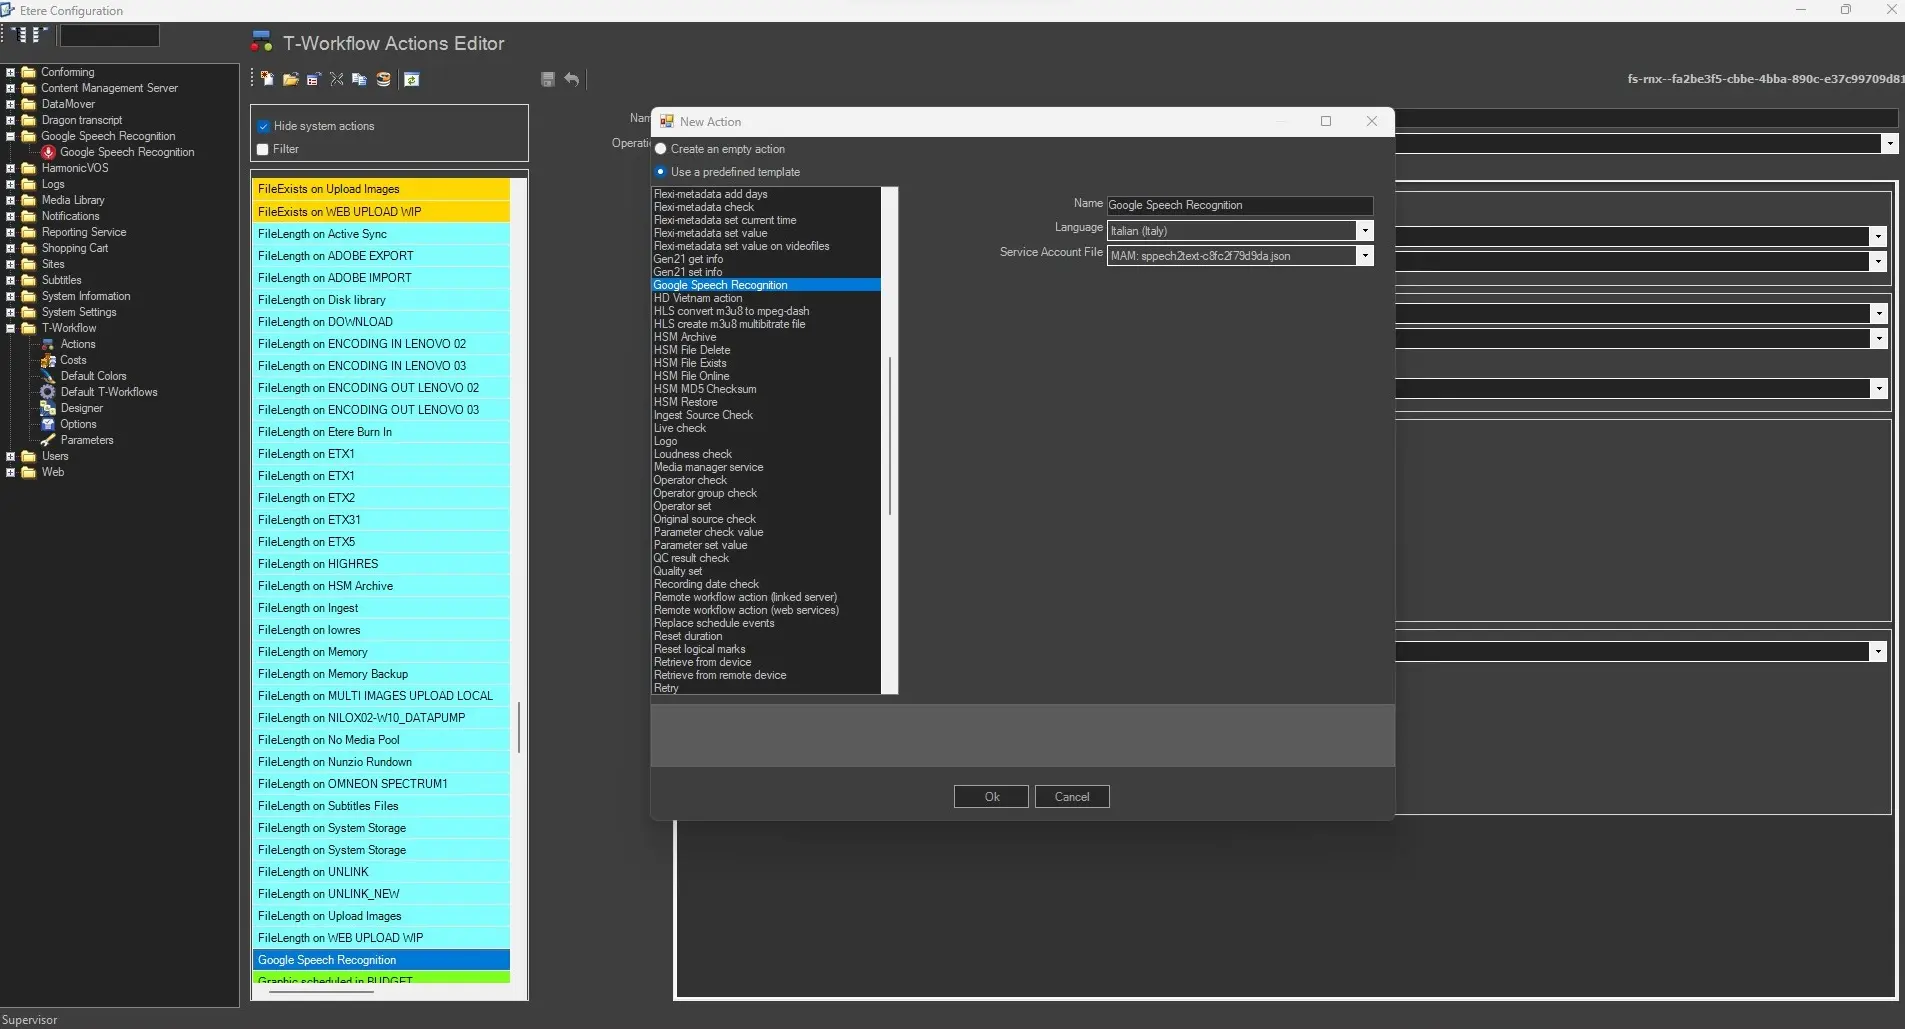This screenshot has height=1029, width=1905.
Task: Click the template list vertical scrollbar
Action: [889, 436]
